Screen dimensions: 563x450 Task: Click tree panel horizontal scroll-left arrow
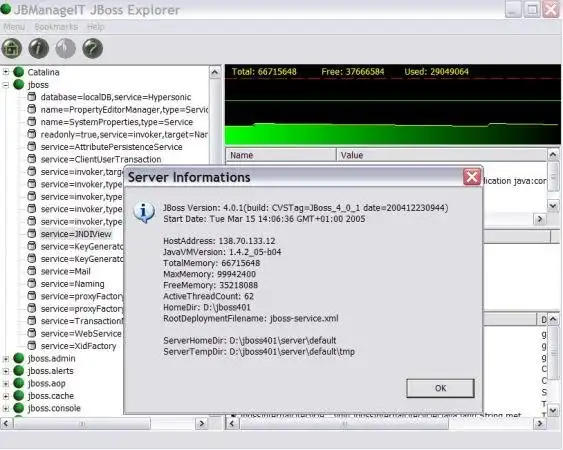click(6, 424)
